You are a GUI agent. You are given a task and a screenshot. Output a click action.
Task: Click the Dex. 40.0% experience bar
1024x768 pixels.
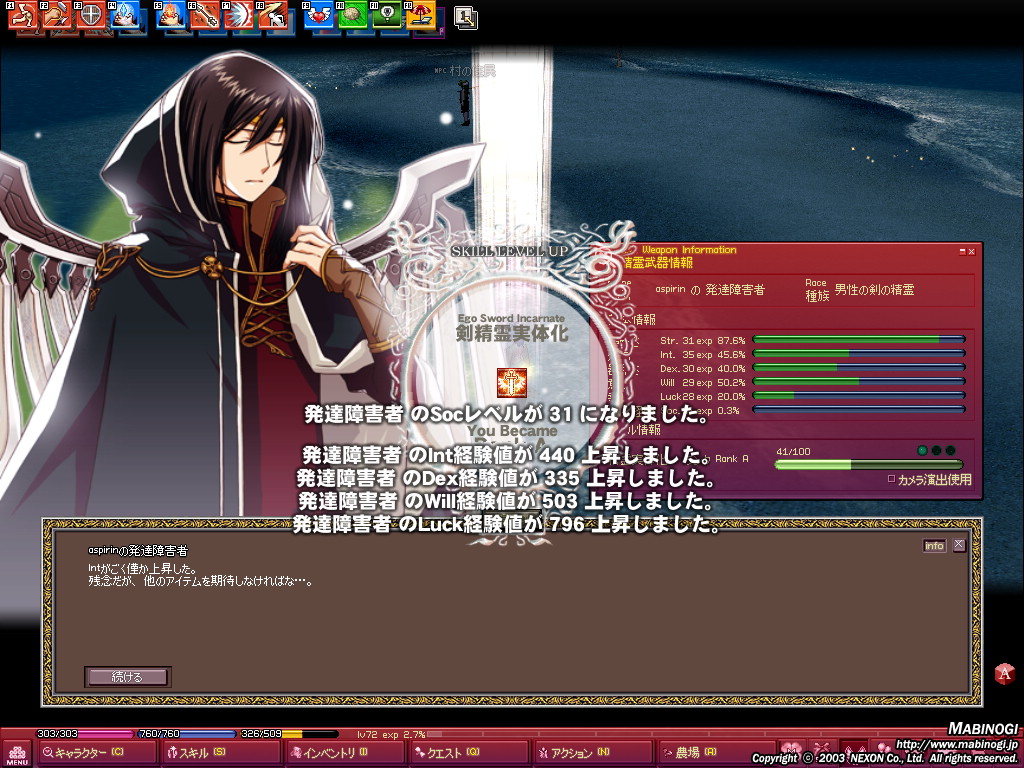coord(859,368)
